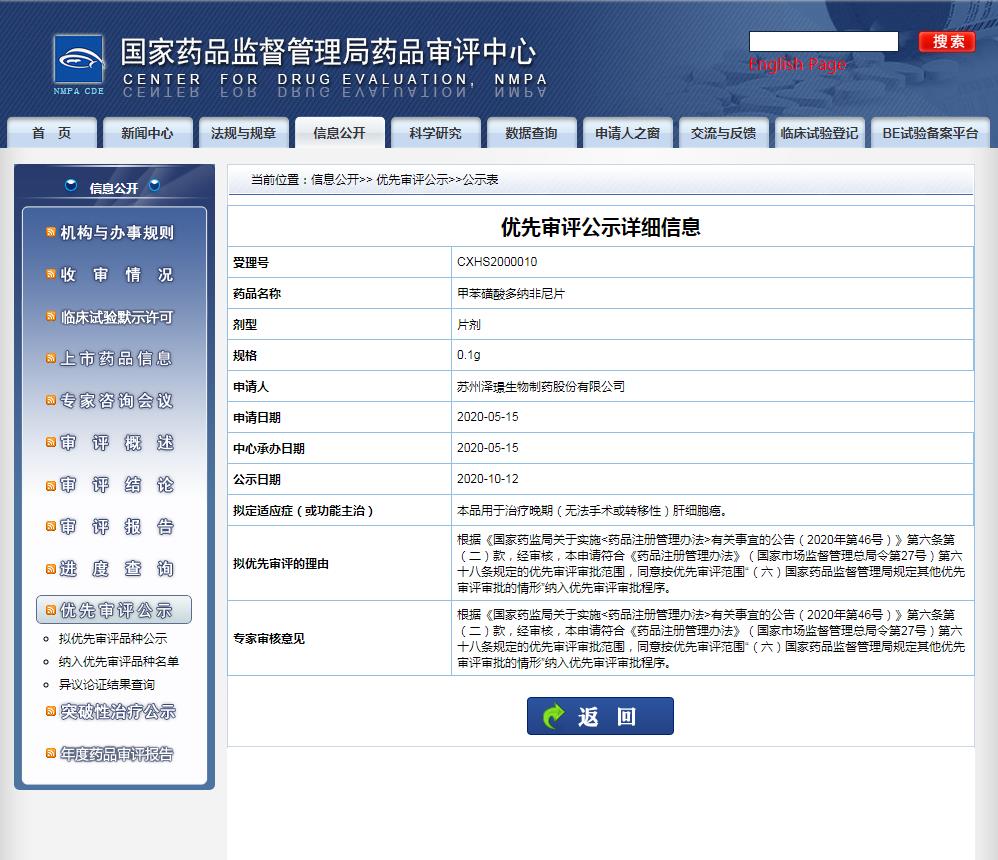Click the 专家审核意见 row label
The image size is (998, 860).
point(269,638)
